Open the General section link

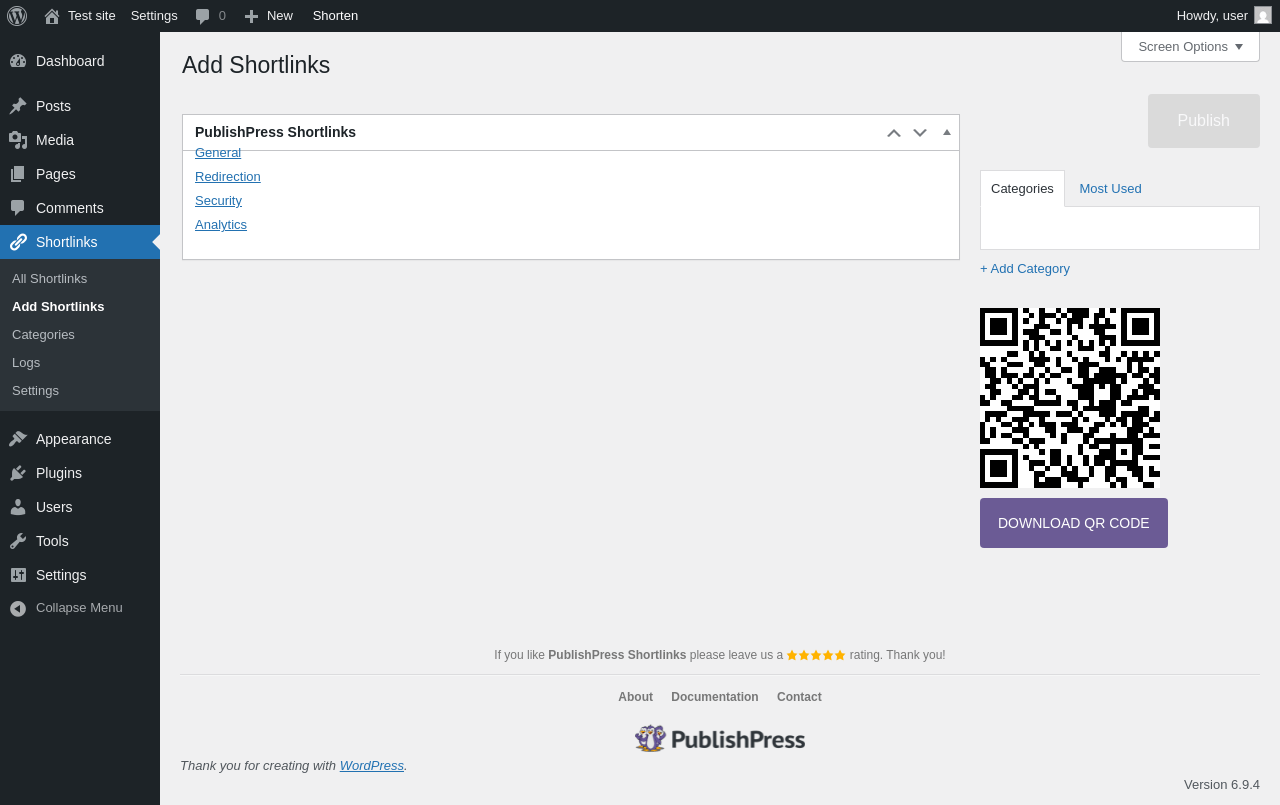(218, 153)
